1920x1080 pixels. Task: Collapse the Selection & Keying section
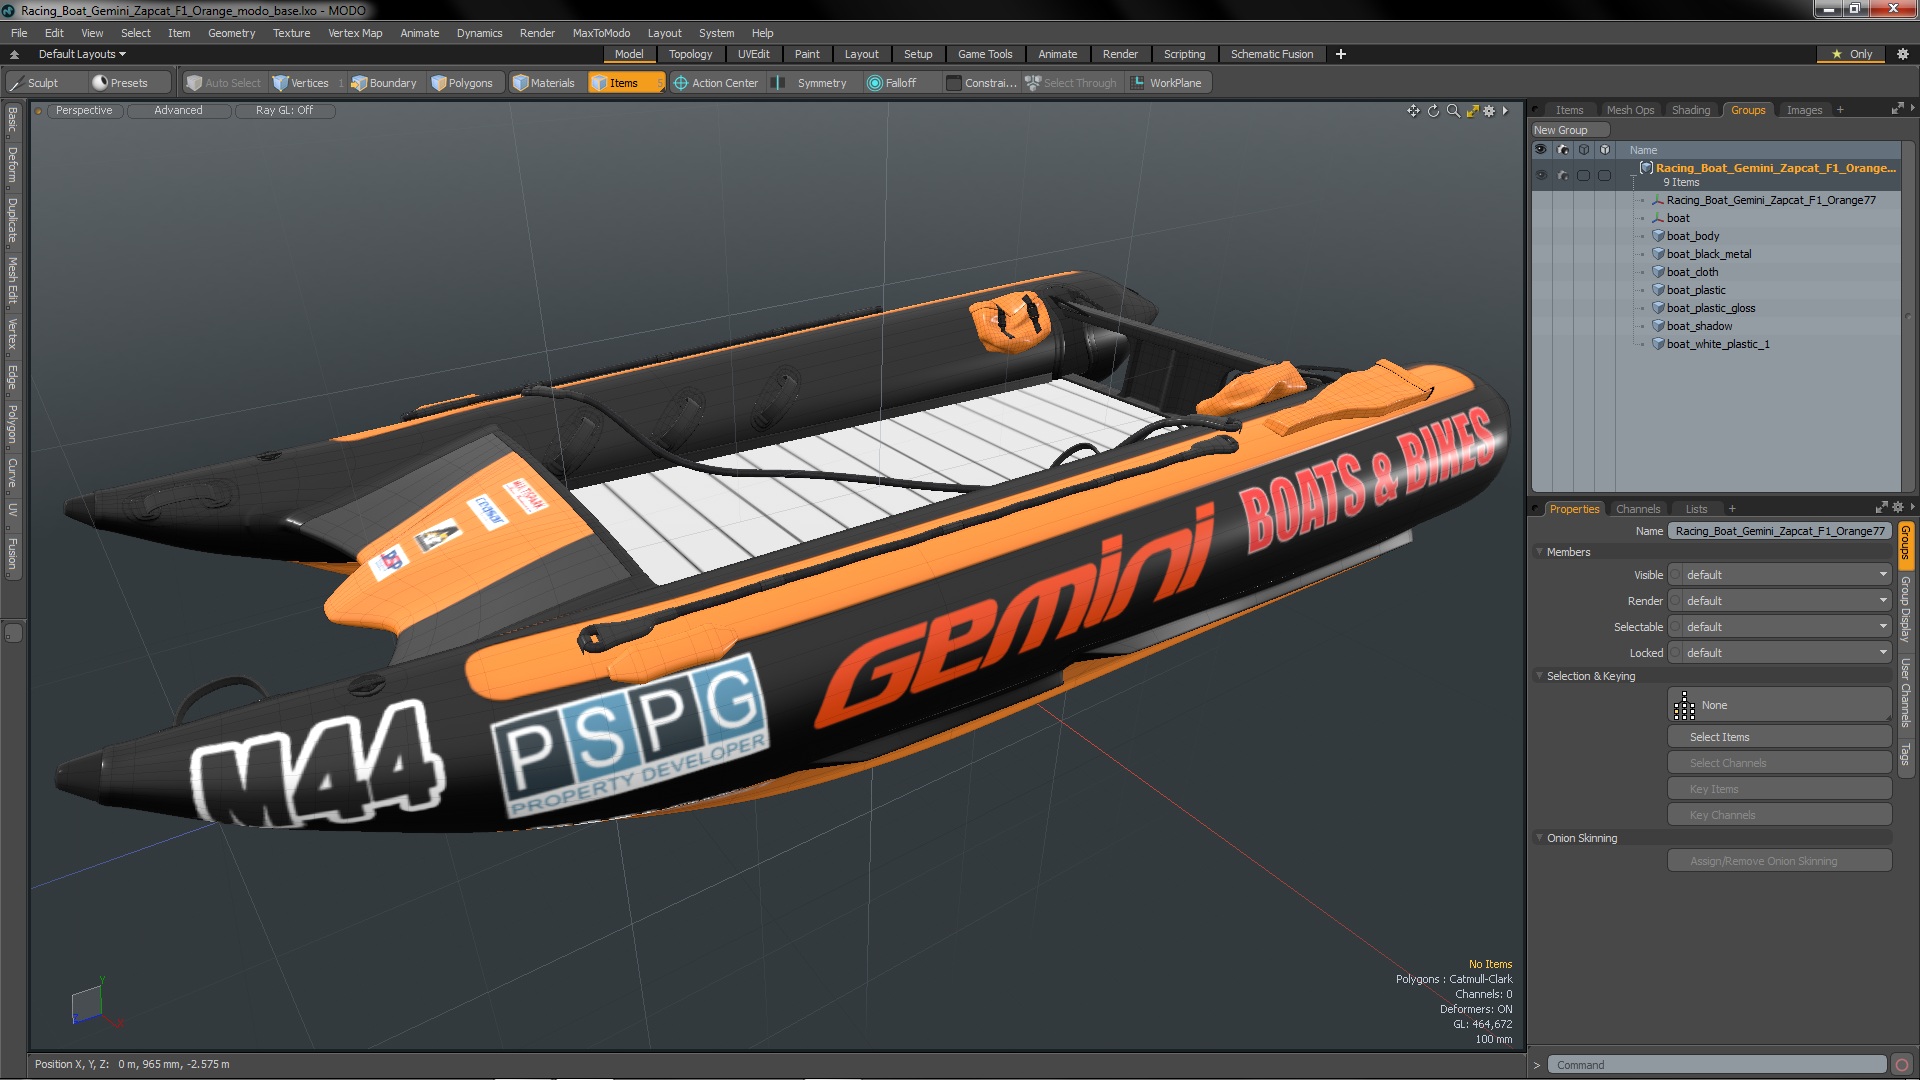point(1540,676)
